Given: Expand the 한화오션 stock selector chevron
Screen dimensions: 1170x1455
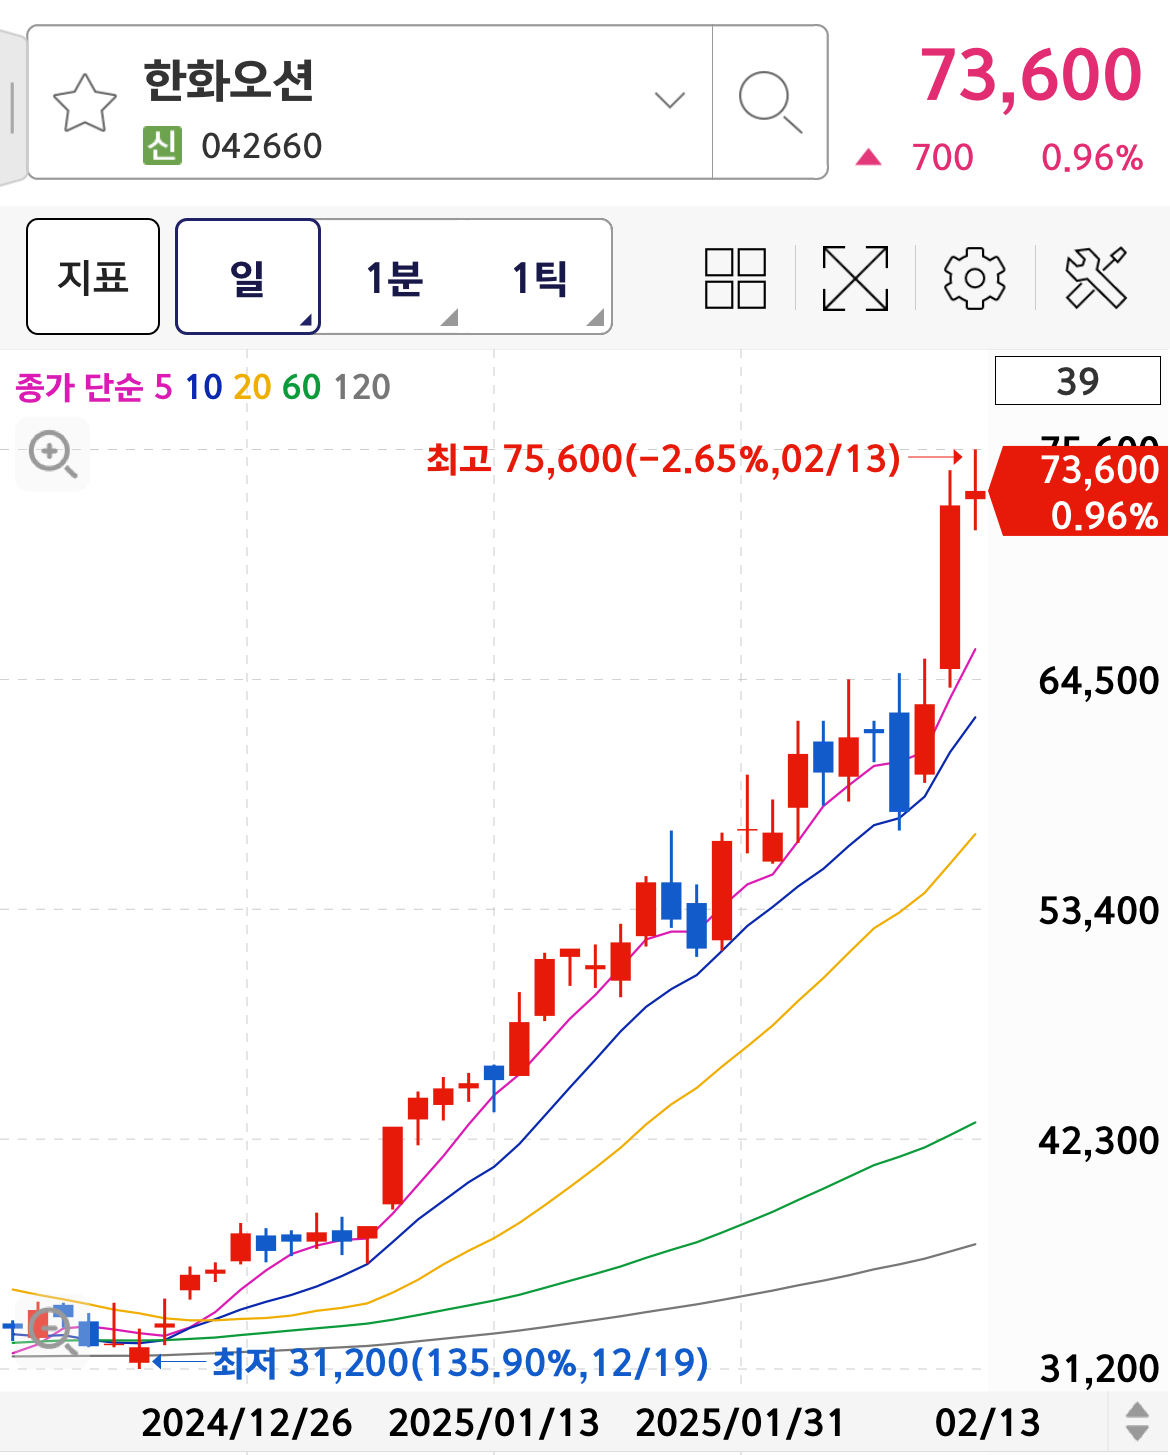Looking at the screenshot, I should 669,100.
